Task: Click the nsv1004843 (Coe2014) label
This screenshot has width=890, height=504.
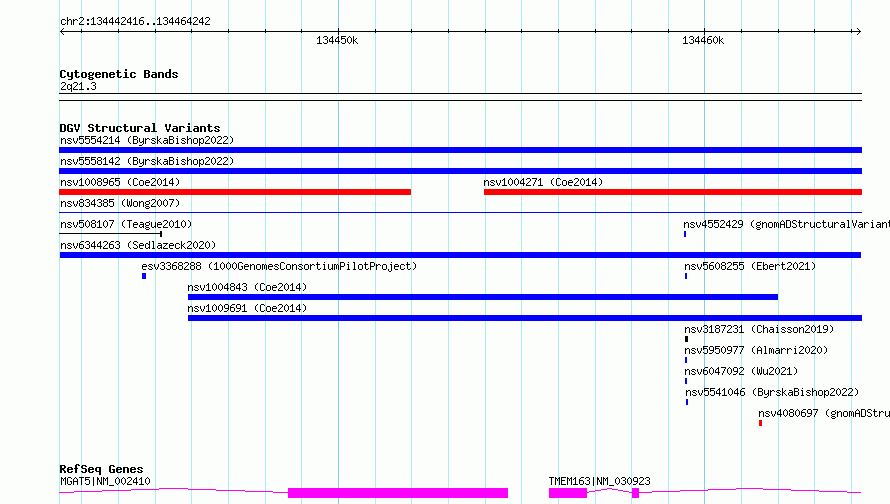Action: point(247,287)
